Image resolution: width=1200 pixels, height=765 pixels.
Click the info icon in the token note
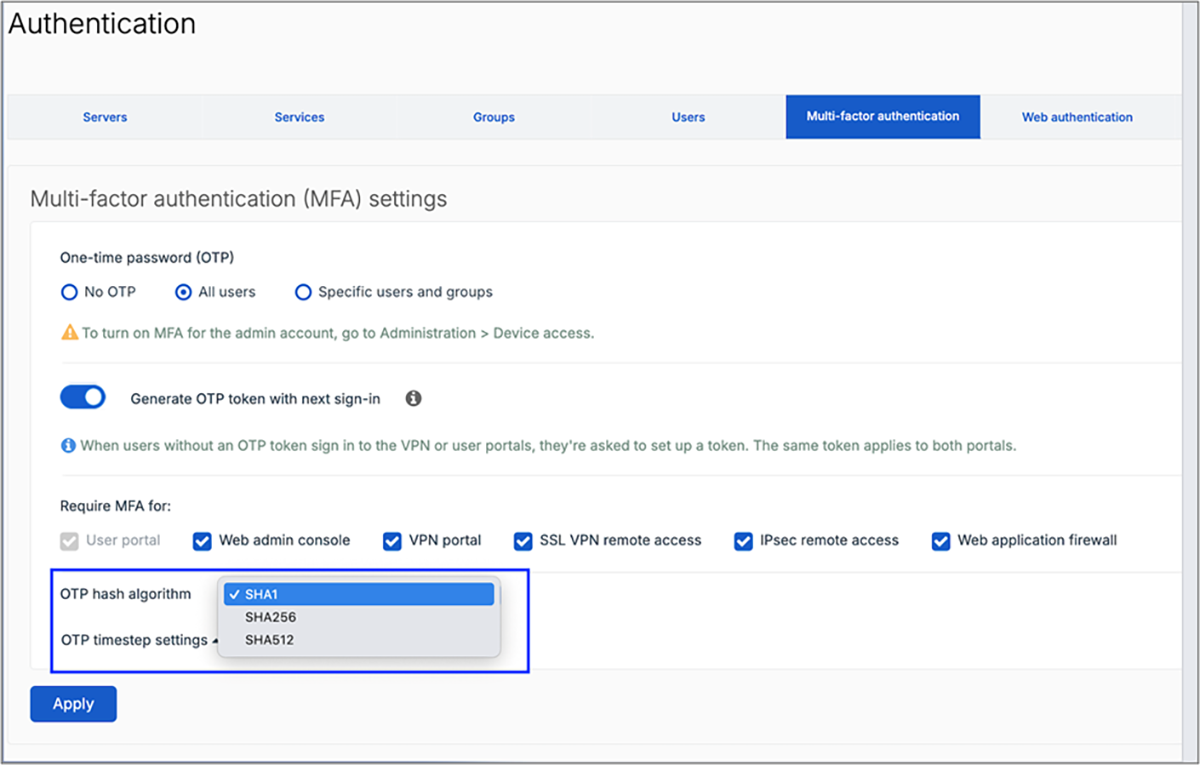[x=67, y=445]
